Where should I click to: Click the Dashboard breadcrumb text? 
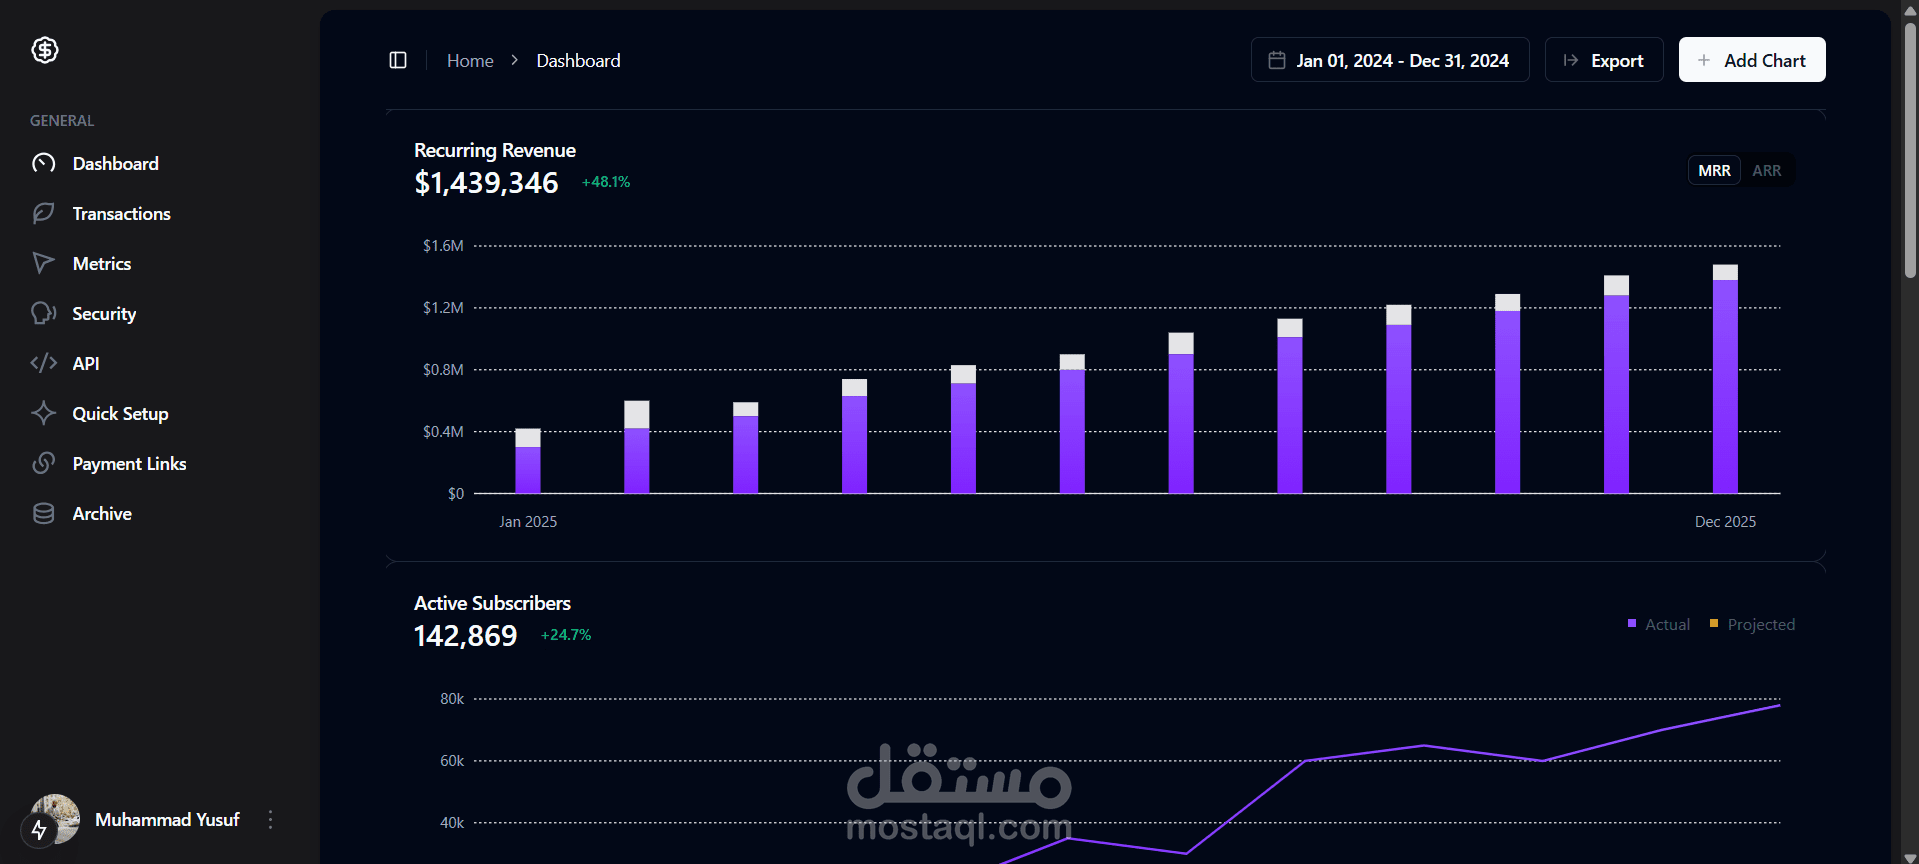click(x=578, y=60)
